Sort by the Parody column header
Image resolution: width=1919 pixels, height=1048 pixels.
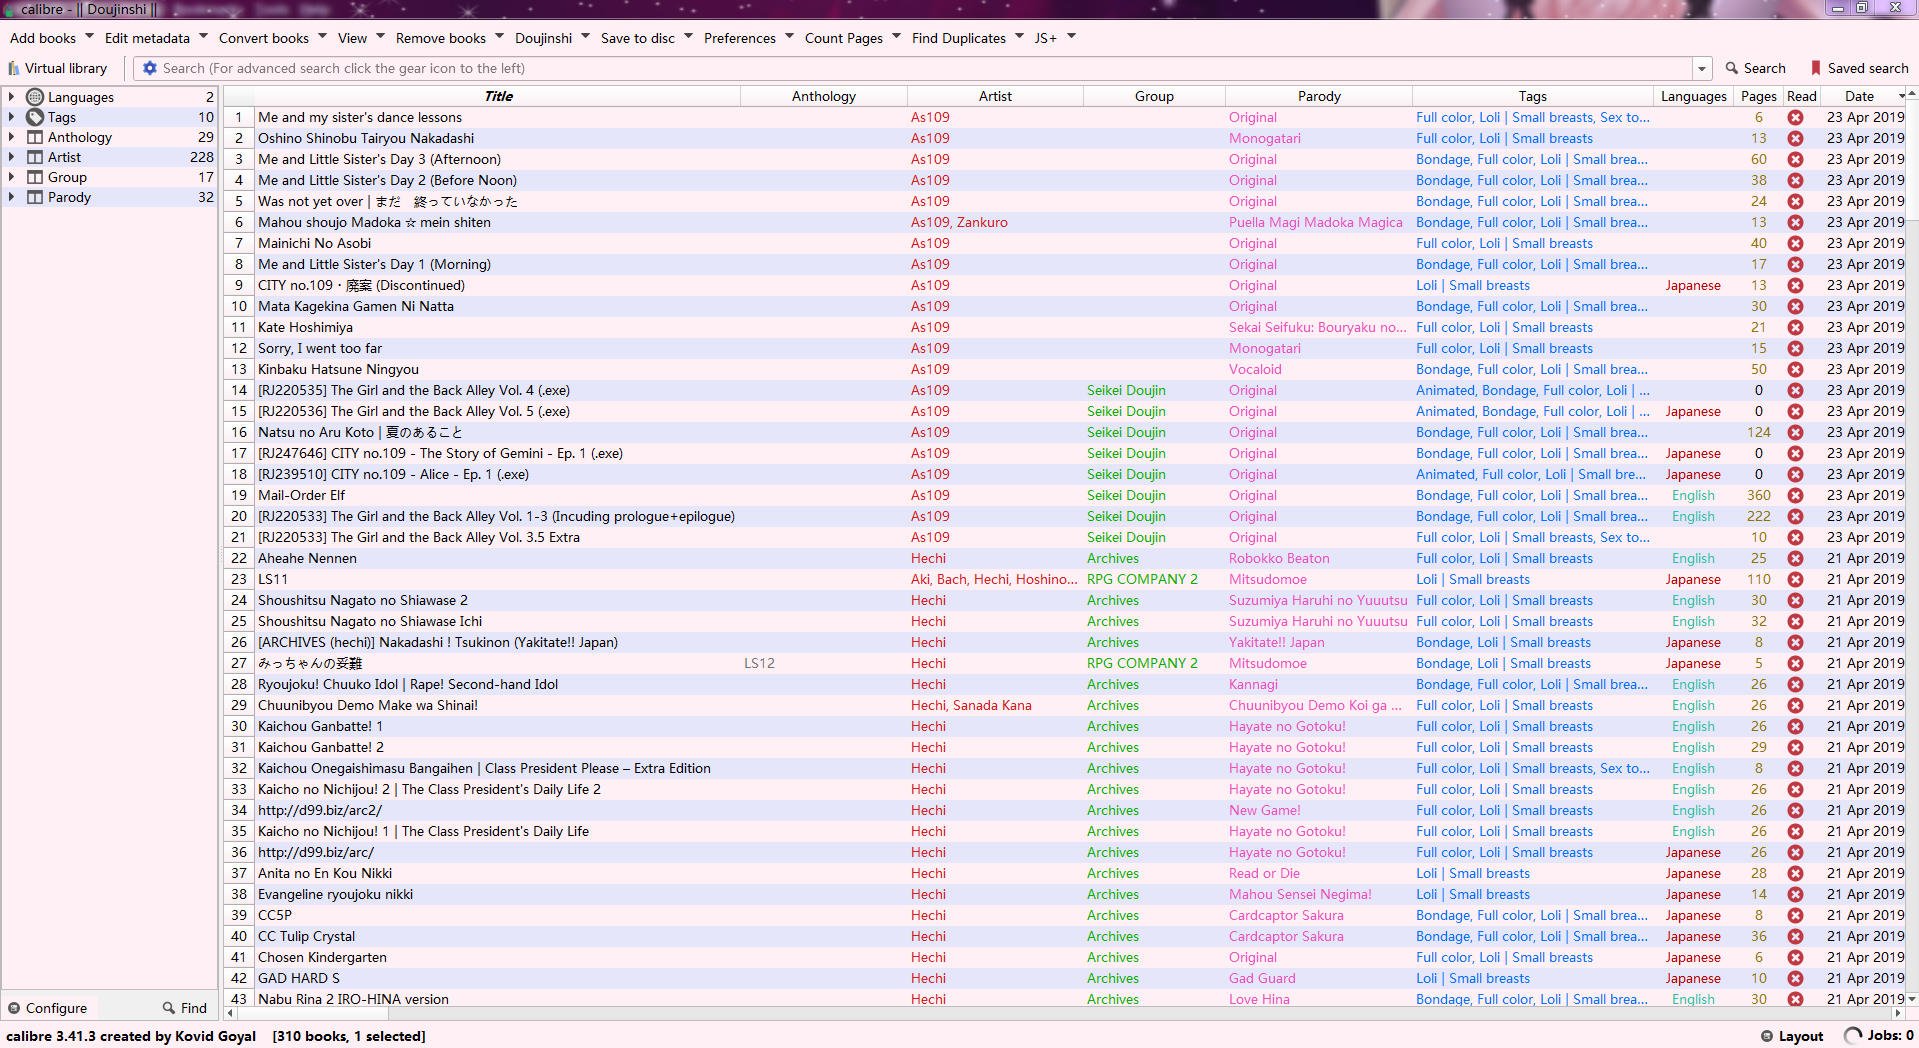(1319, 96)
